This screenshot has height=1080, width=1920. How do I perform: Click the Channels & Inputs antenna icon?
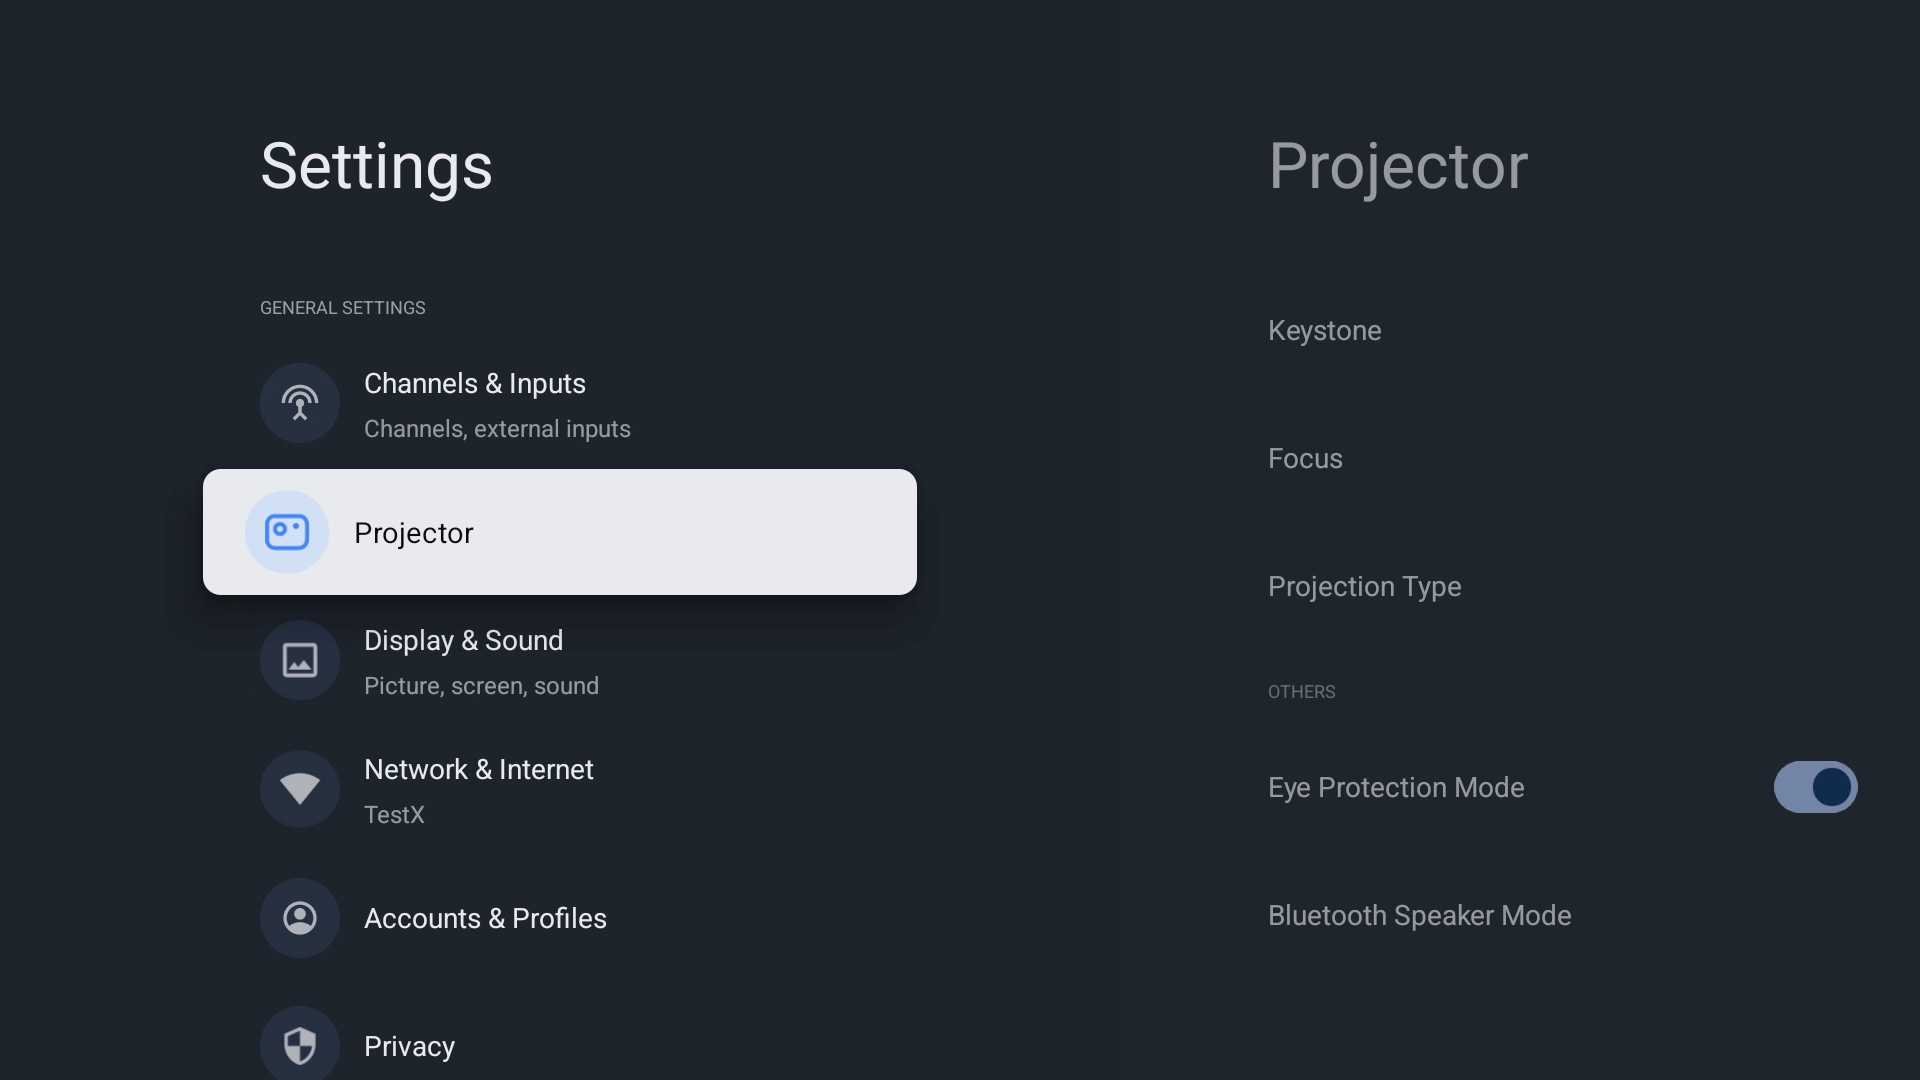click(x=299, y=403)
